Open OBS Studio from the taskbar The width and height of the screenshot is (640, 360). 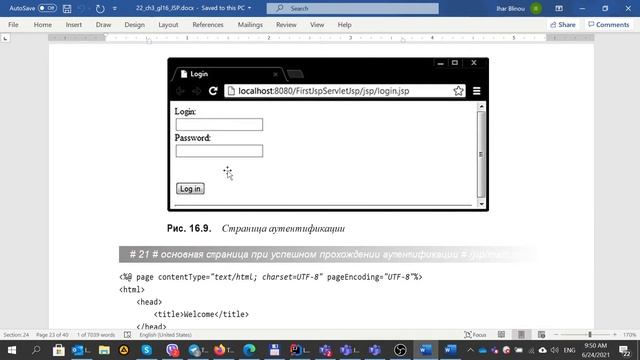tap(400, 350)
